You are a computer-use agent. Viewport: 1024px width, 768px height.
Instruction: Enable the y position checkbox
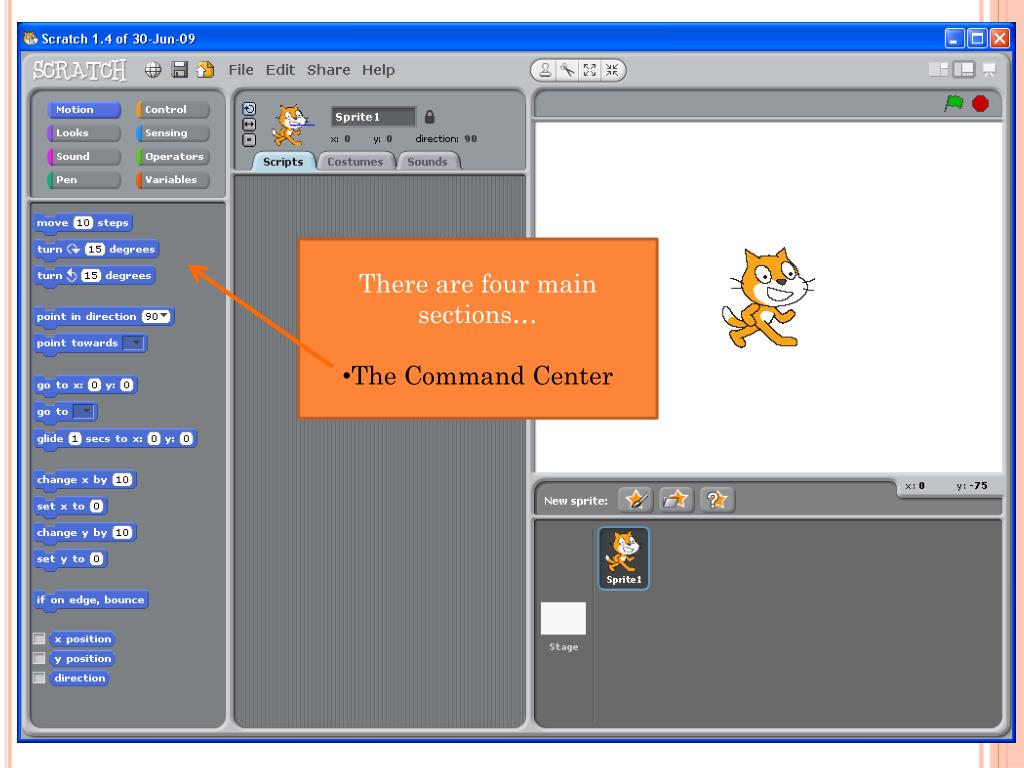click(x=39, y=658)
